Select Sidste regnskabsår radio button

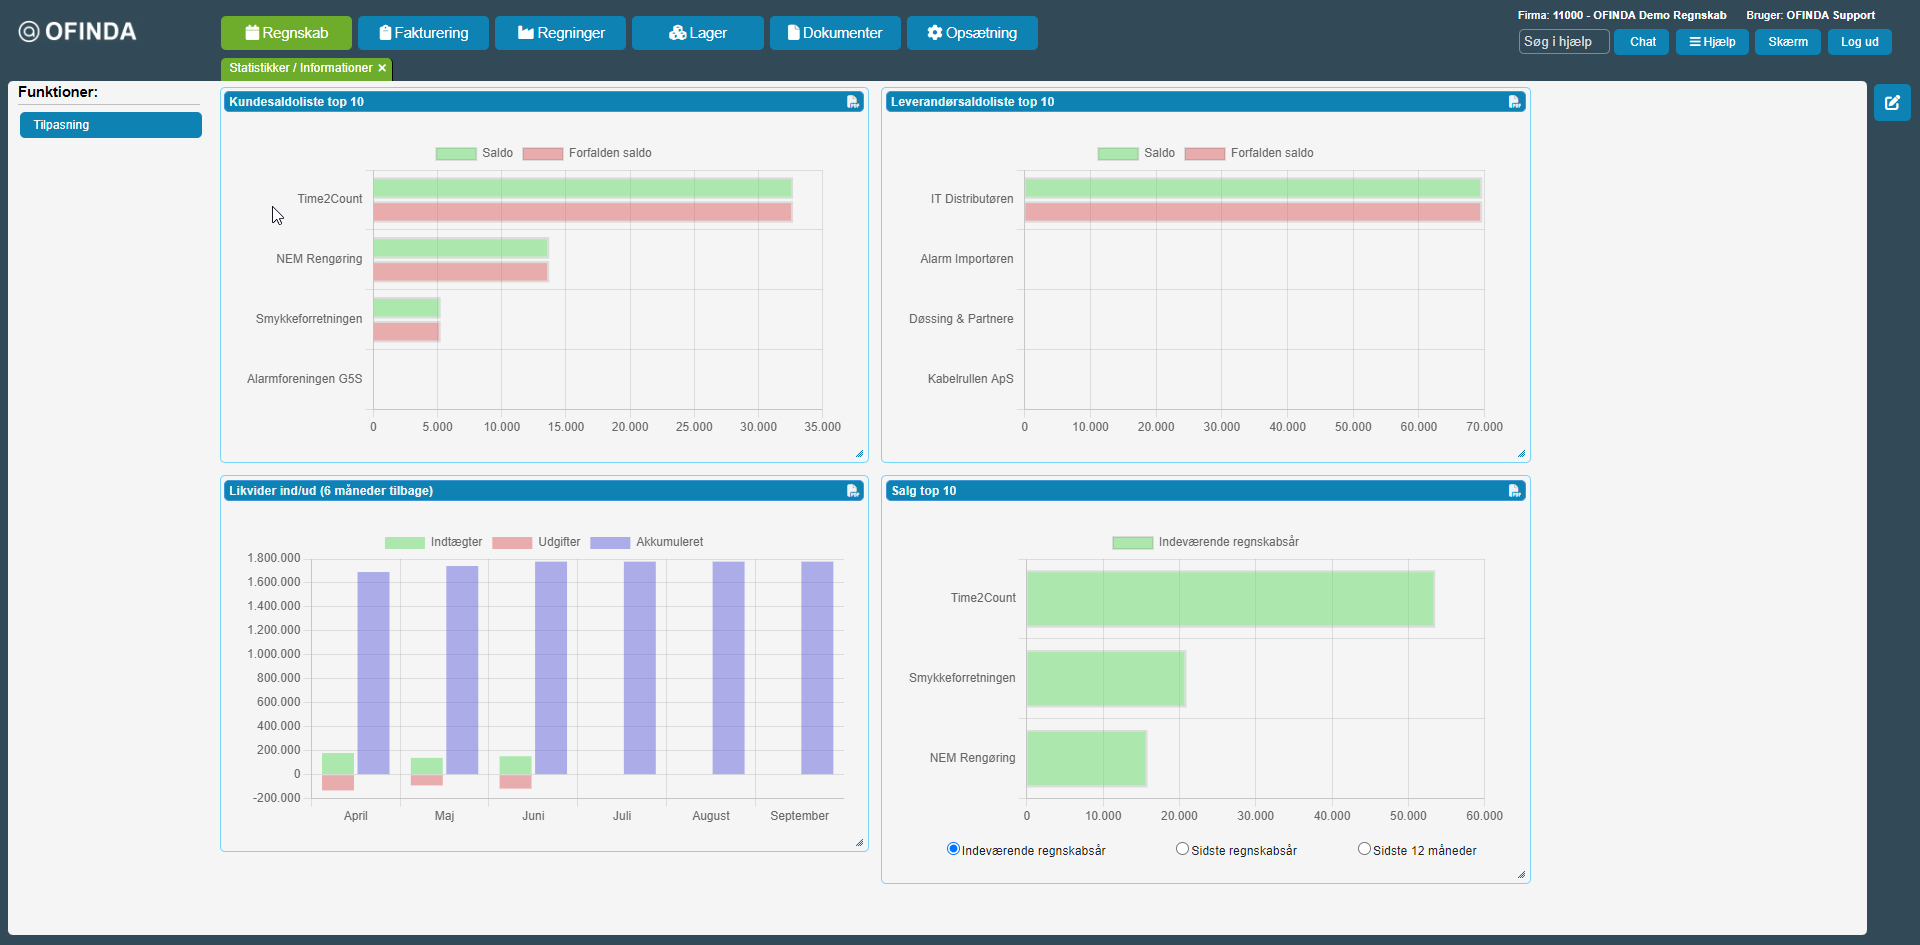click(x=1182, y=849)
